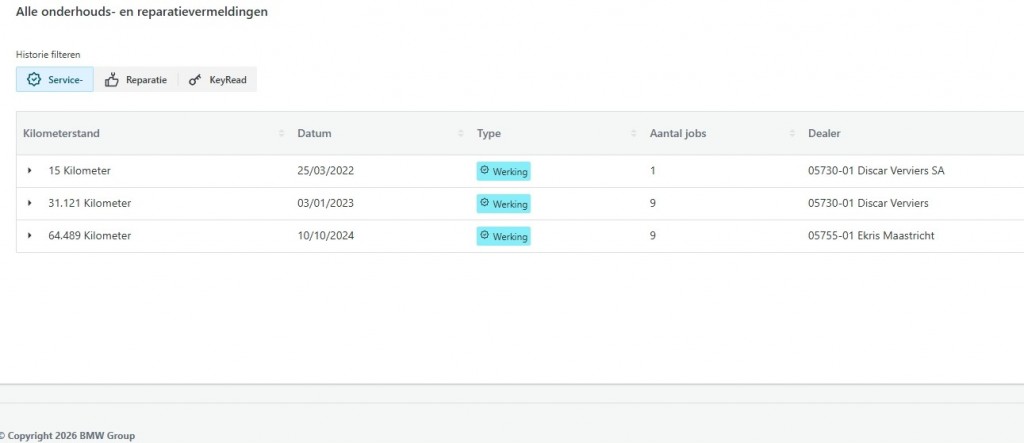Sort by Datum column arrows

click(461, 134)
